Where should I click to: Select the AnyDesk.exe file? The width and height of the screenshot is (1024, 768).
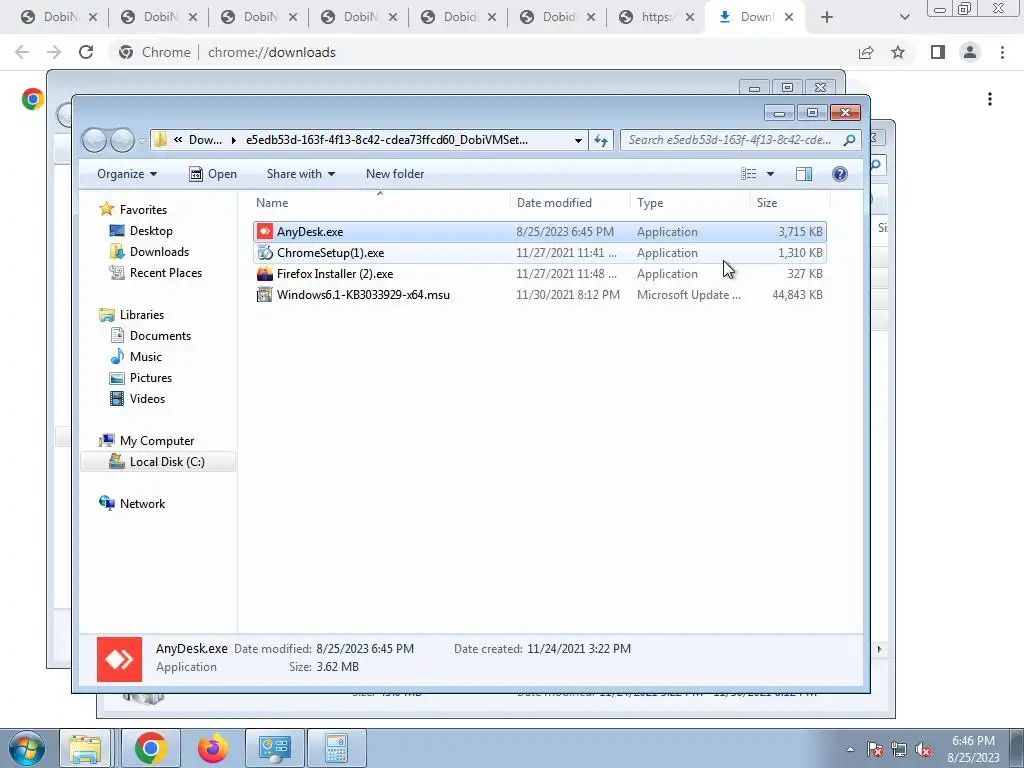[x=539, y=232]
